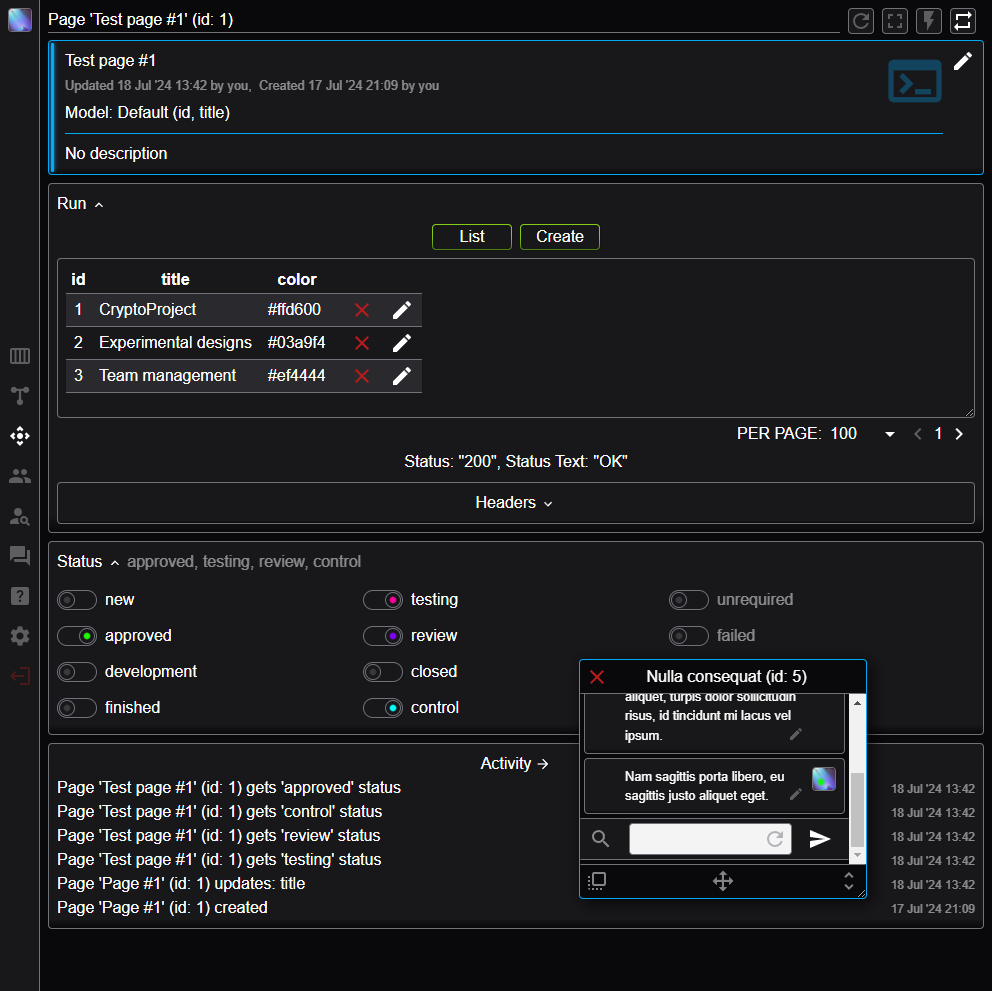992x991 pixels.
Task: Click the lightning bolt icon in top toolbar
Action: point(929,21)
